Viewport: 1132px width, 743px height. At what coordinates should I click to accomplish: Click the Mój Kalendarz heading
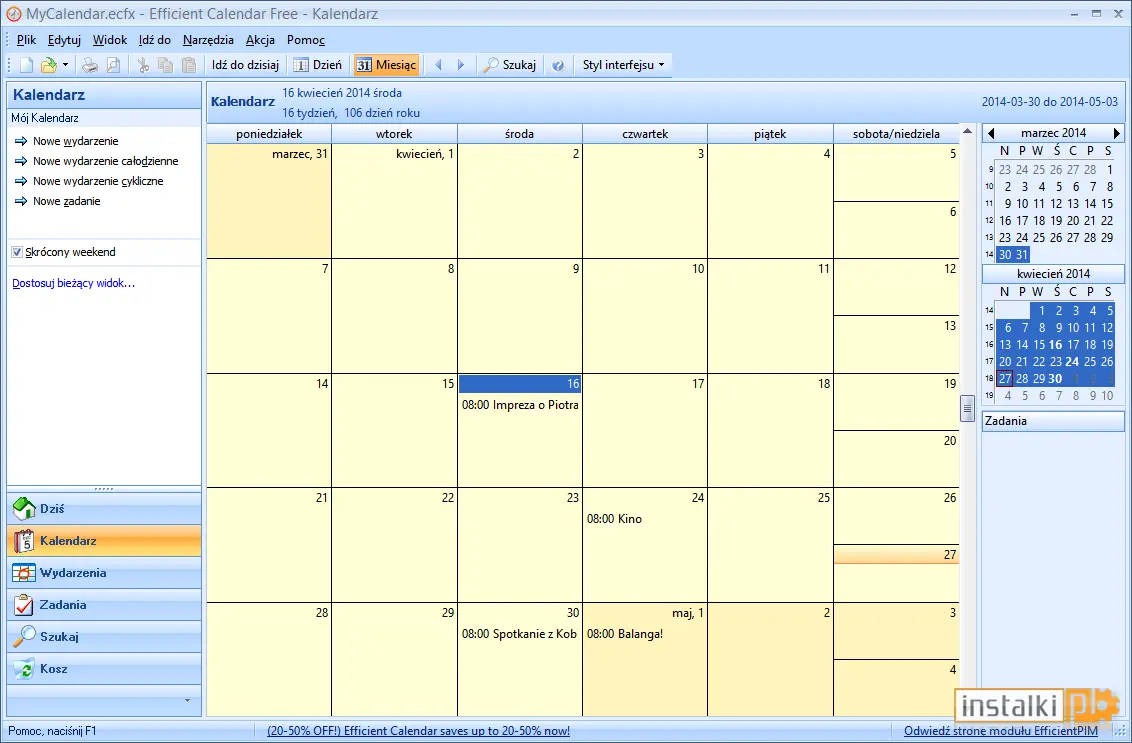pyautogui.click(x=45, y=118)
